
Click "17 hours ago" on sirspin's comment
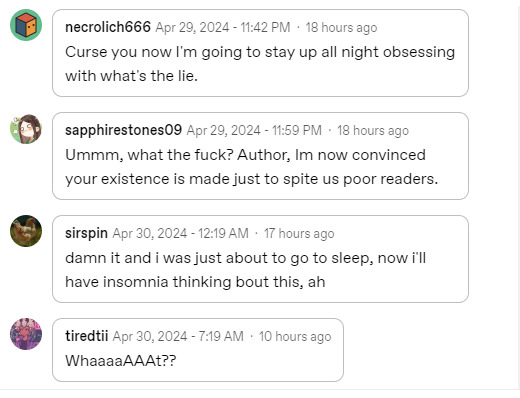click(299, 233)
